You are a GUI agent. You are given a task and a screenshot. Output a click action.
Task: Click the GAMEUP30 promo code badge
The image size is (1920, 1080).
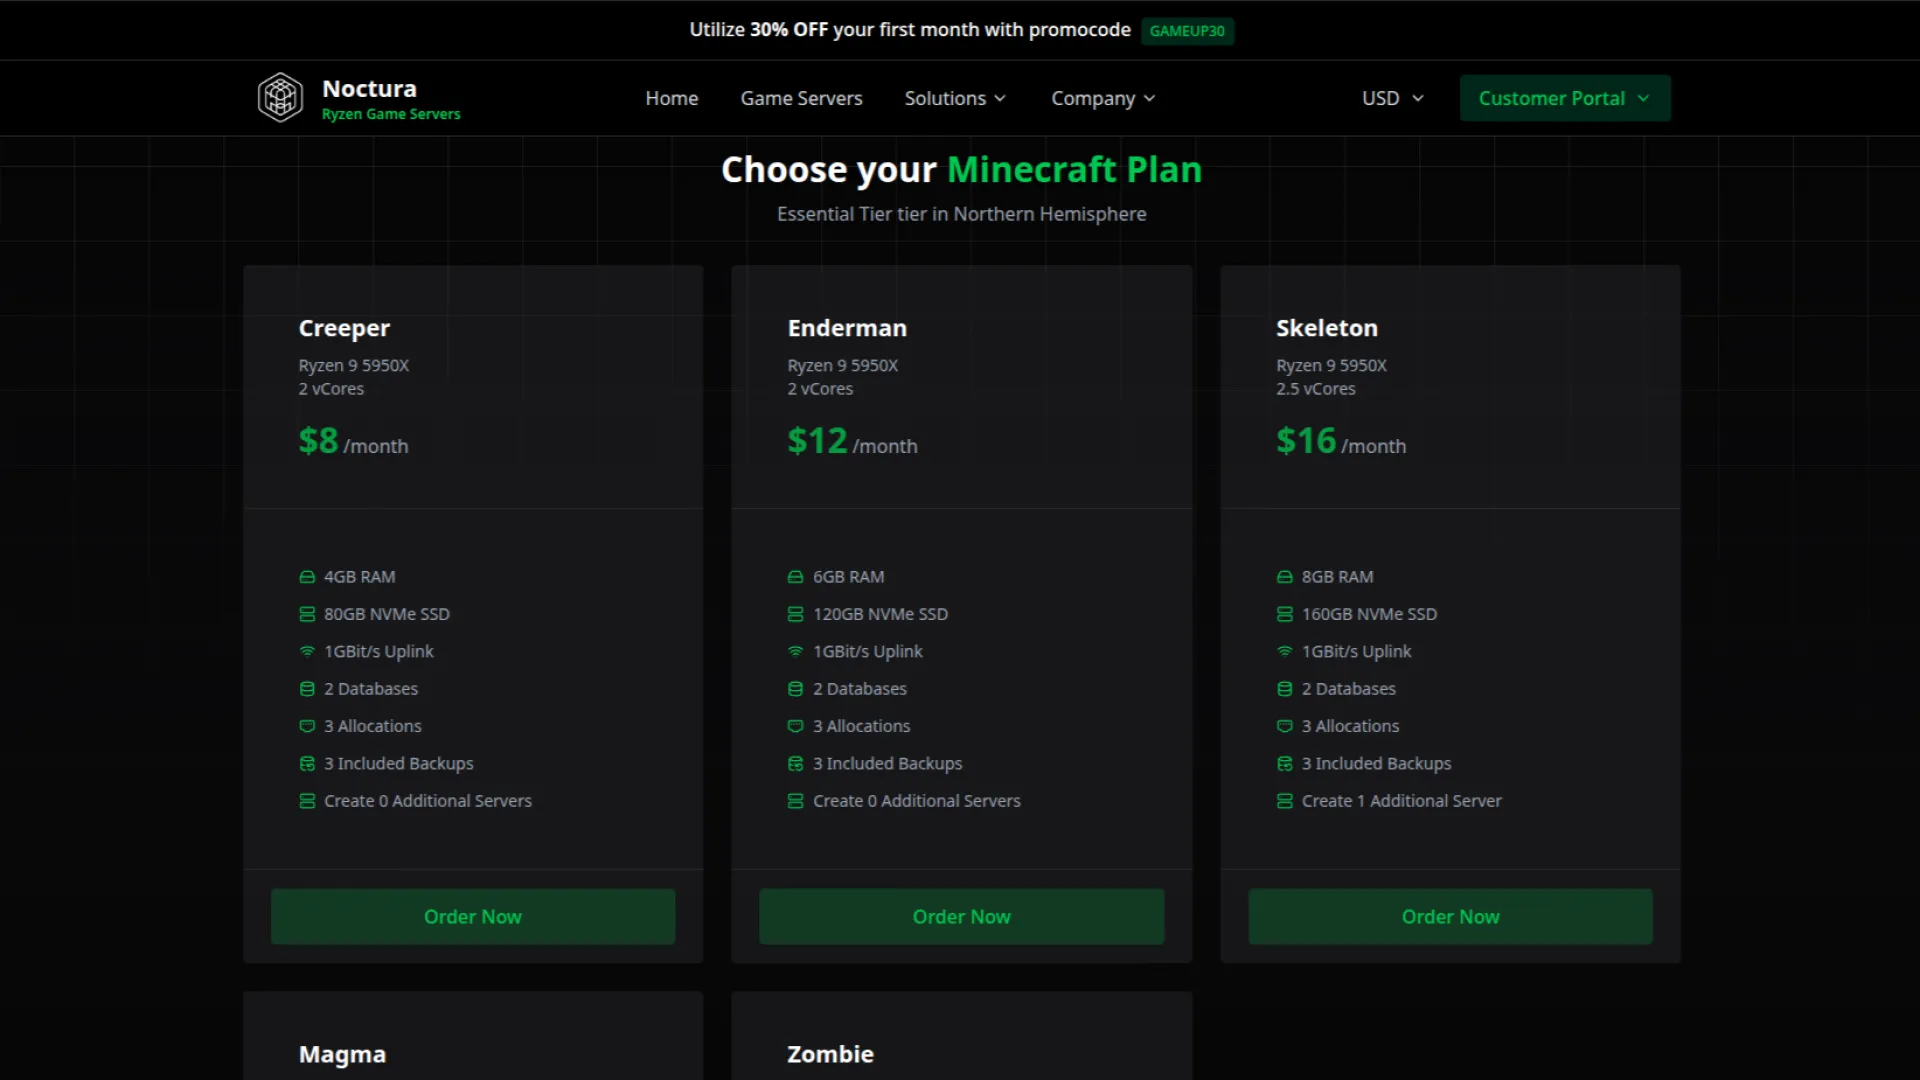pyautogui.click(x=1187, y=31)
